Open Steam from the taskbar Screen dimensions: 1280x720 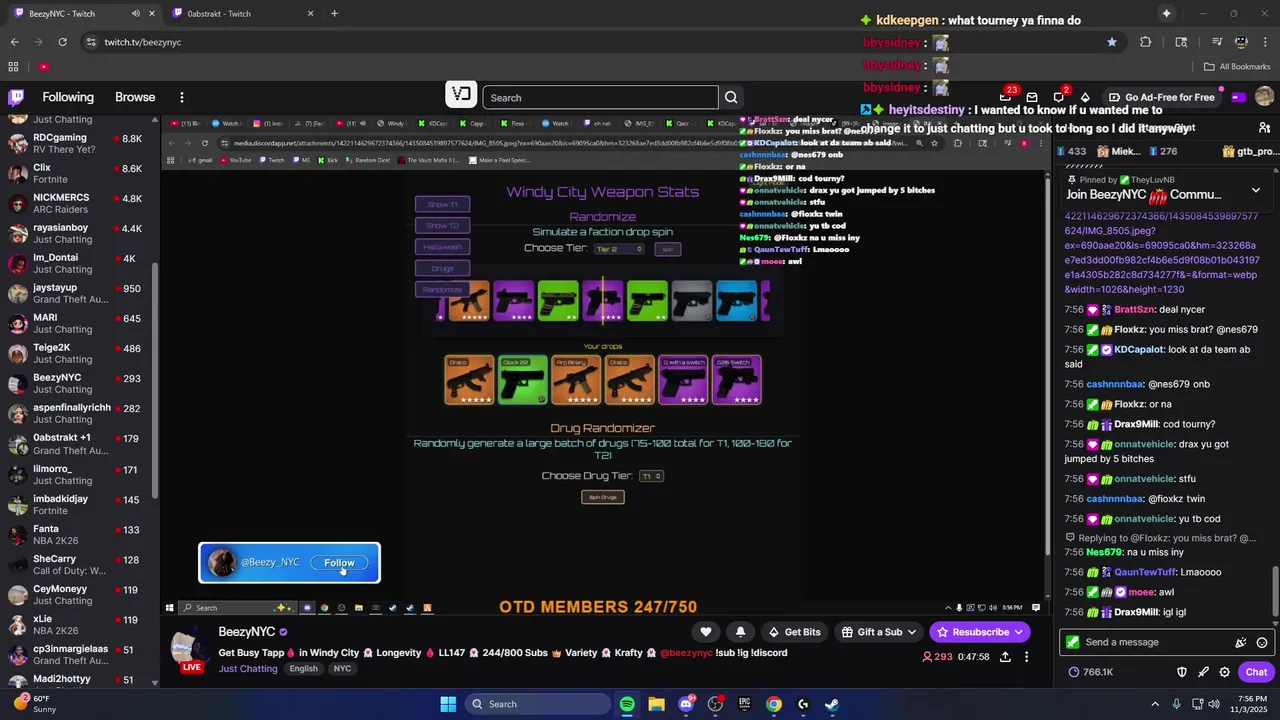[832, 704]
